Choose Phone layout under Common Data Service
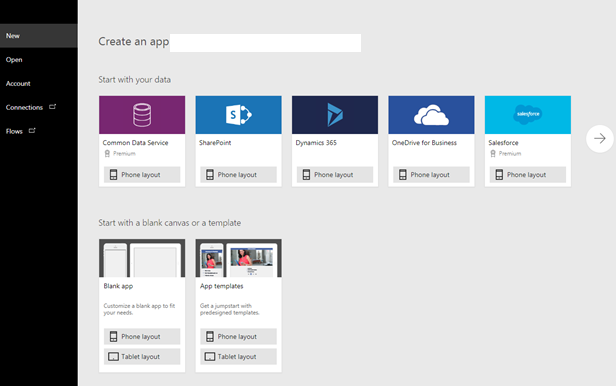The image size is (616, 386). (x=142, y=175)
